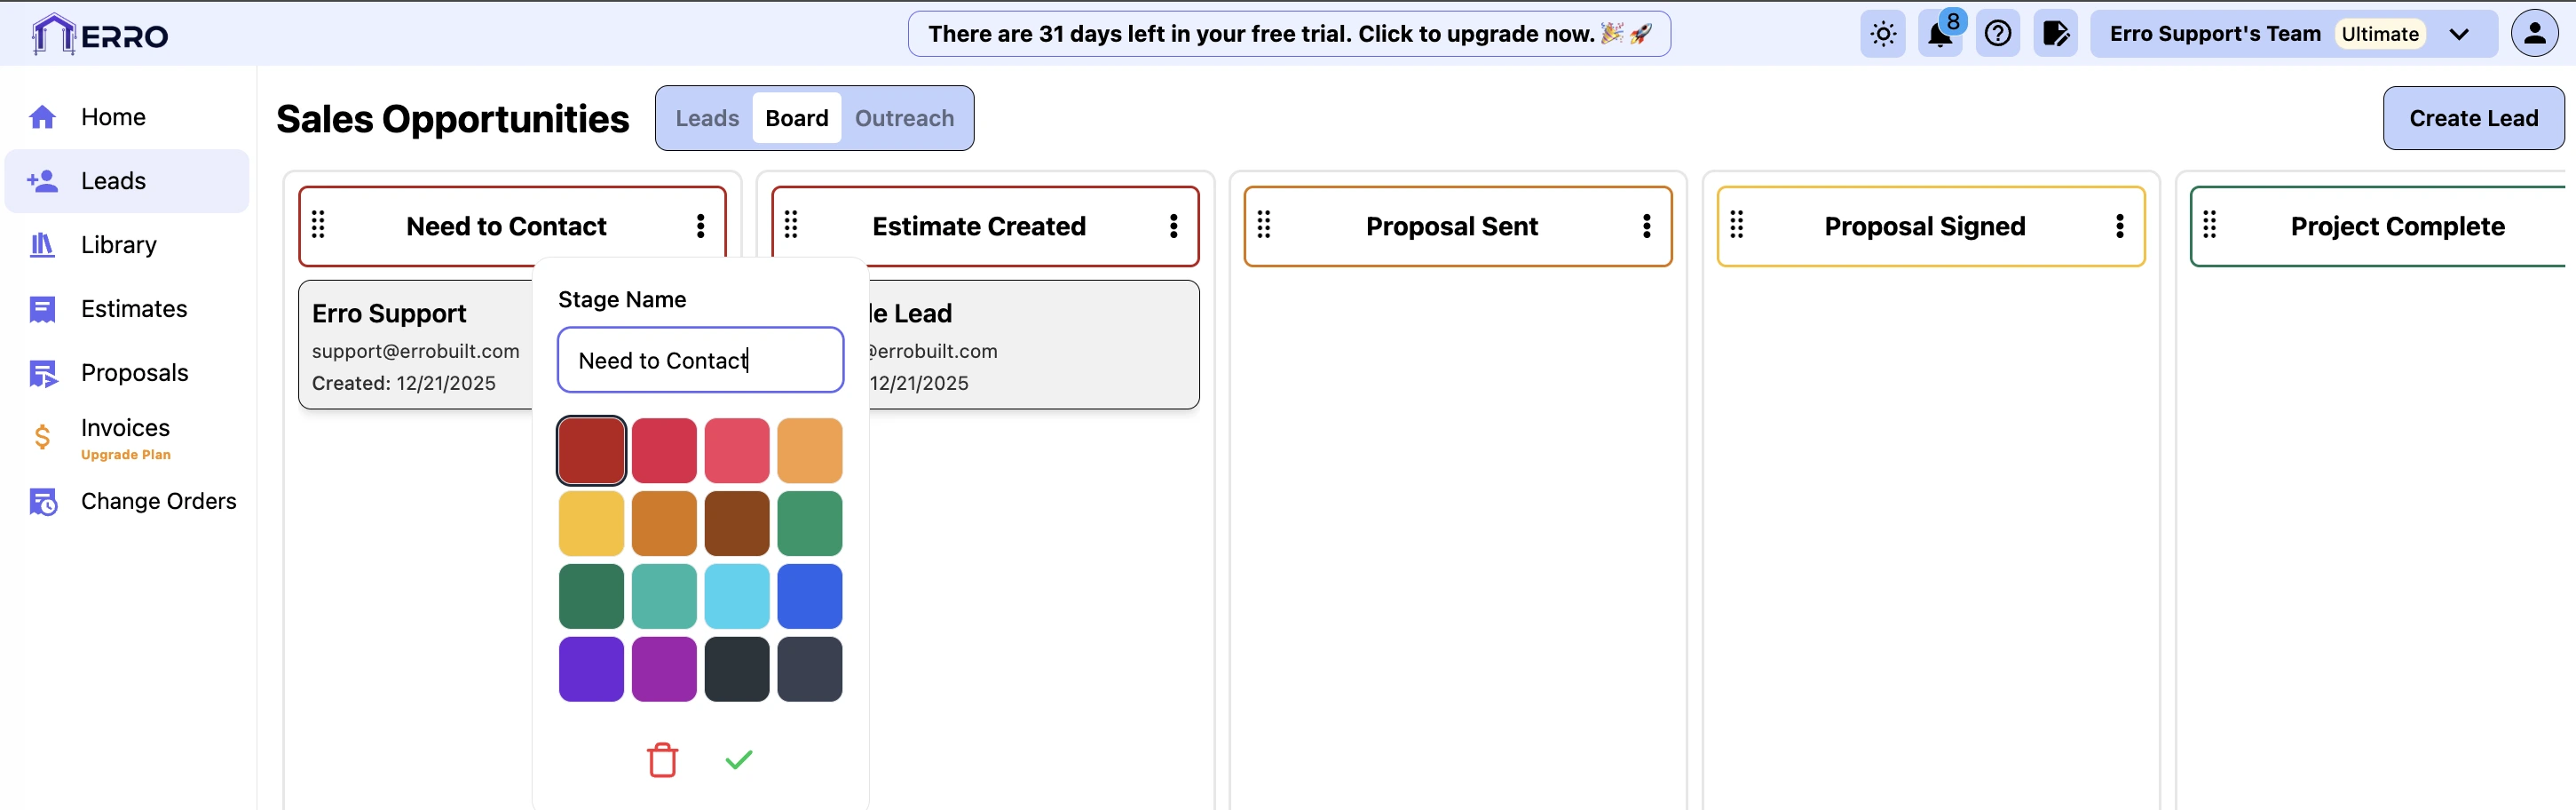Open Estimate Created stage options menu
2576x810 pixels.
pyautogui.click(x=1173, y=226)
